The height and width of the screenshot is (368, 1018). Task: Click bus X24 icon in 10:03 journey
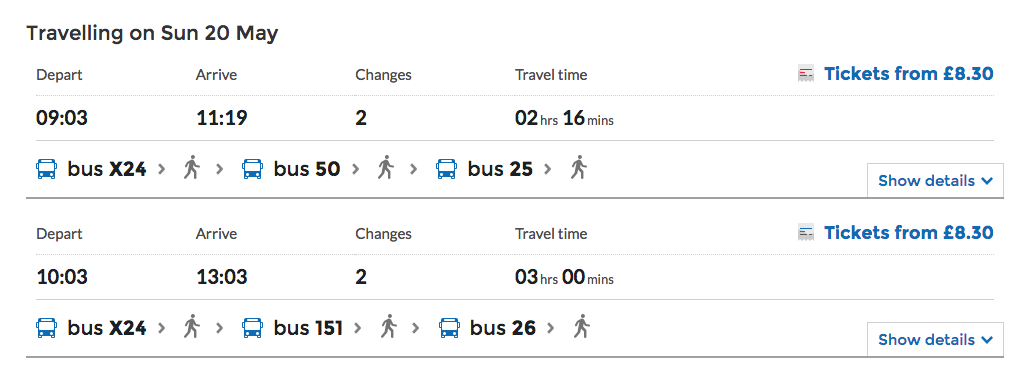coord(46,328)
